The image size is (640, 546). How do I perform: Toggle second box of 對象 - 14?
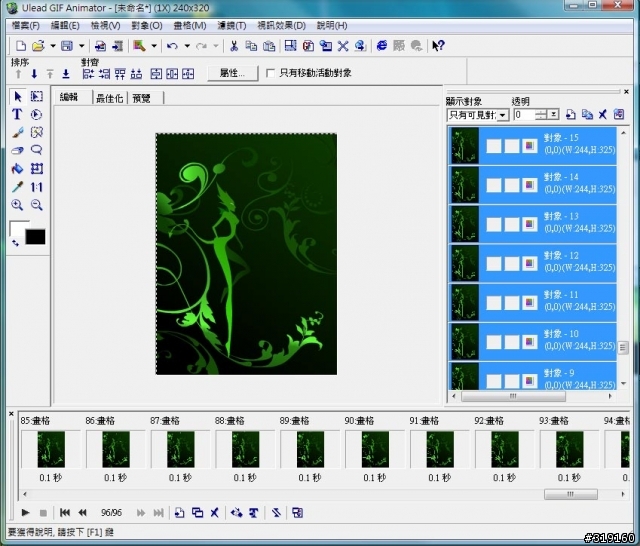click(512, 185)
